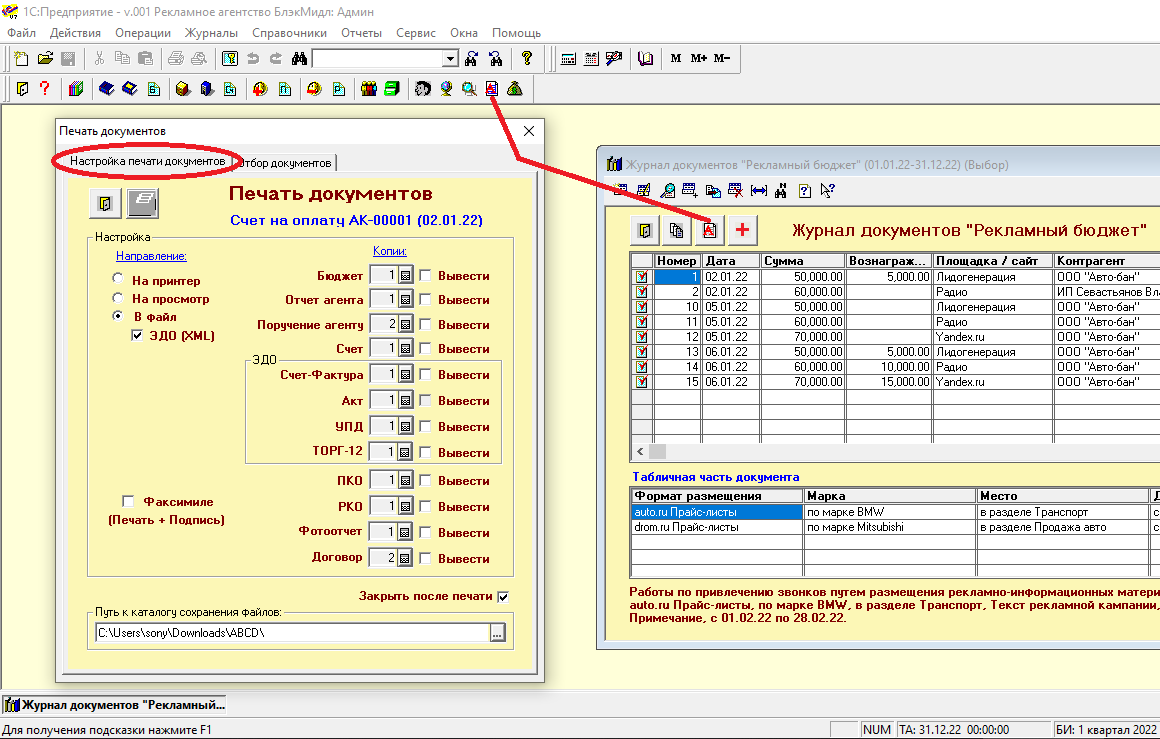Click the printer icon button in print dialog
Screen dimensions: 1160x739
coord(144,202)
